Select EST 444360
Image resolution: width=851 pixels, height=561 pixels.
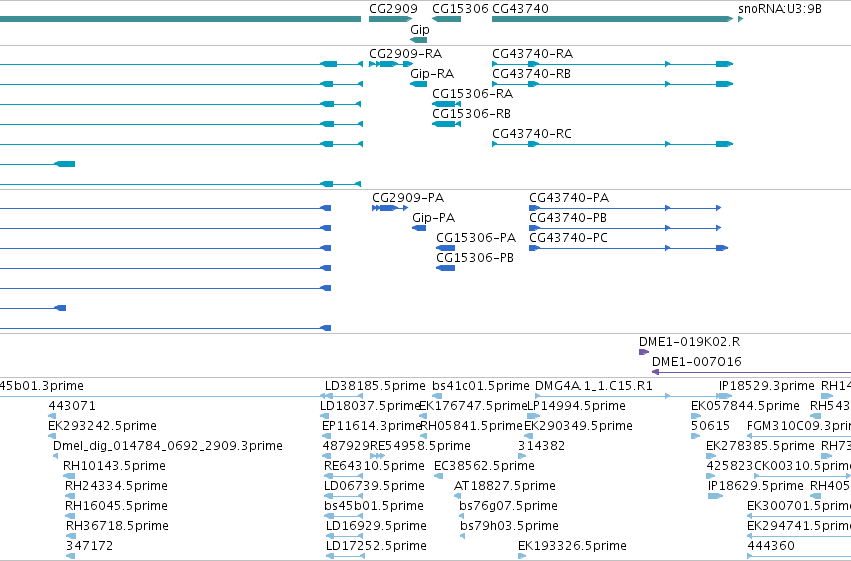[771, 546]
